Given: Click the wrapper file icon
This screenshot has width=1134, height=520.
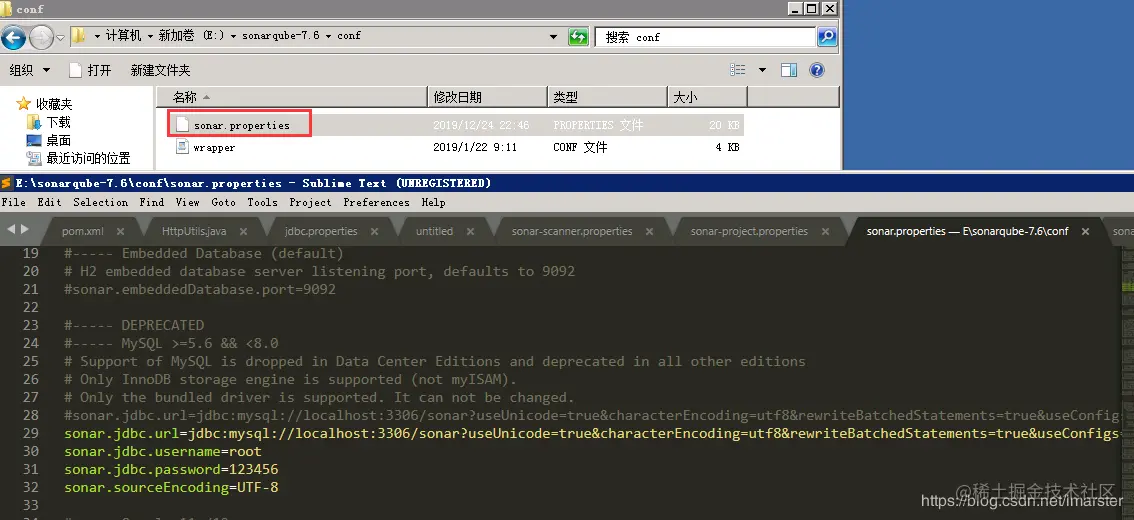Looking at the screenshot, I should tap(182, 148).
